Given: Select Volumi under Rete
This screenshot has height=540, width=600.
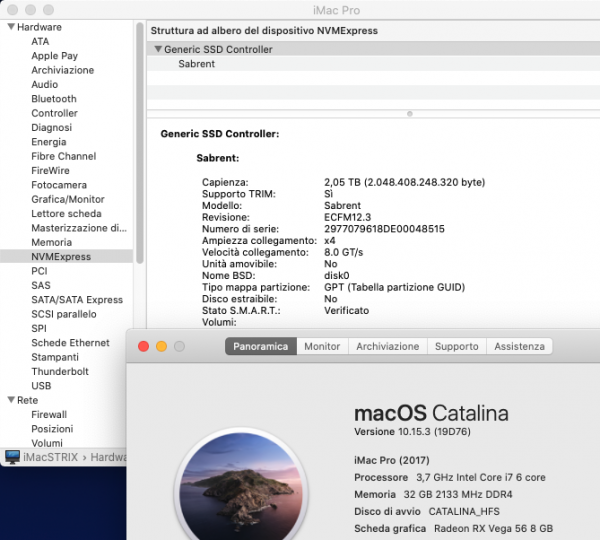Looking at the screenshot, I should pos(47,443).
